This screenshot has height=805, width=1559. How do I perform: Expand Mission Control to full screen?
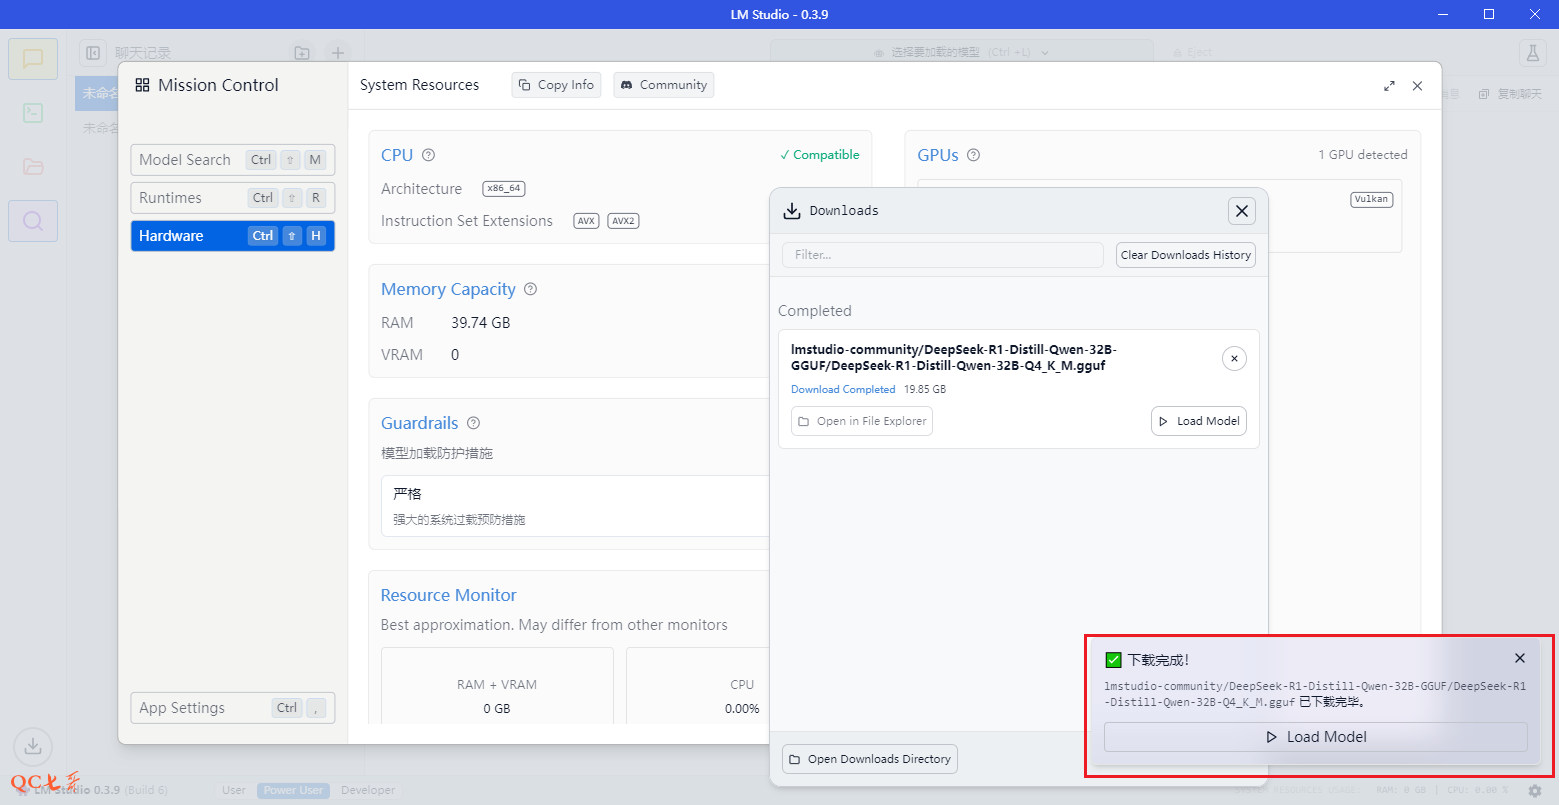pos(1389,86)
